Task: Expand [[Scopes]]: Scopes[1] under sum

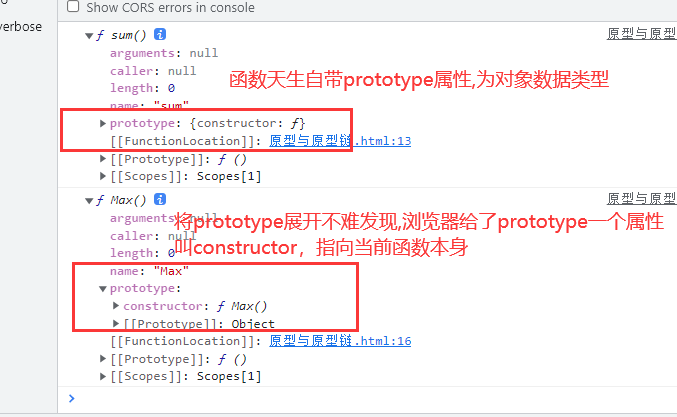Action: point(102,176)
